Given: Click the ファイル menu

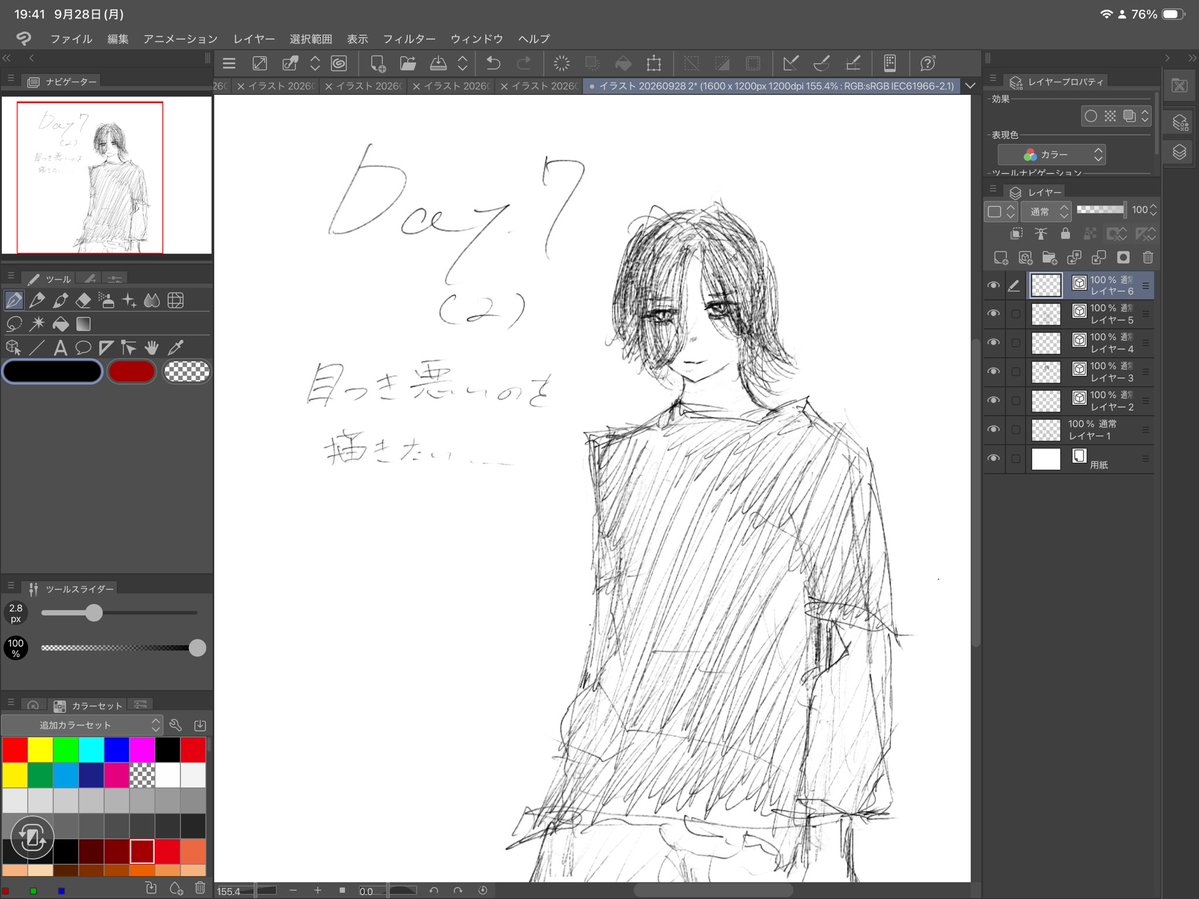Looking at the screenshot, I should (x=71, y=39).
